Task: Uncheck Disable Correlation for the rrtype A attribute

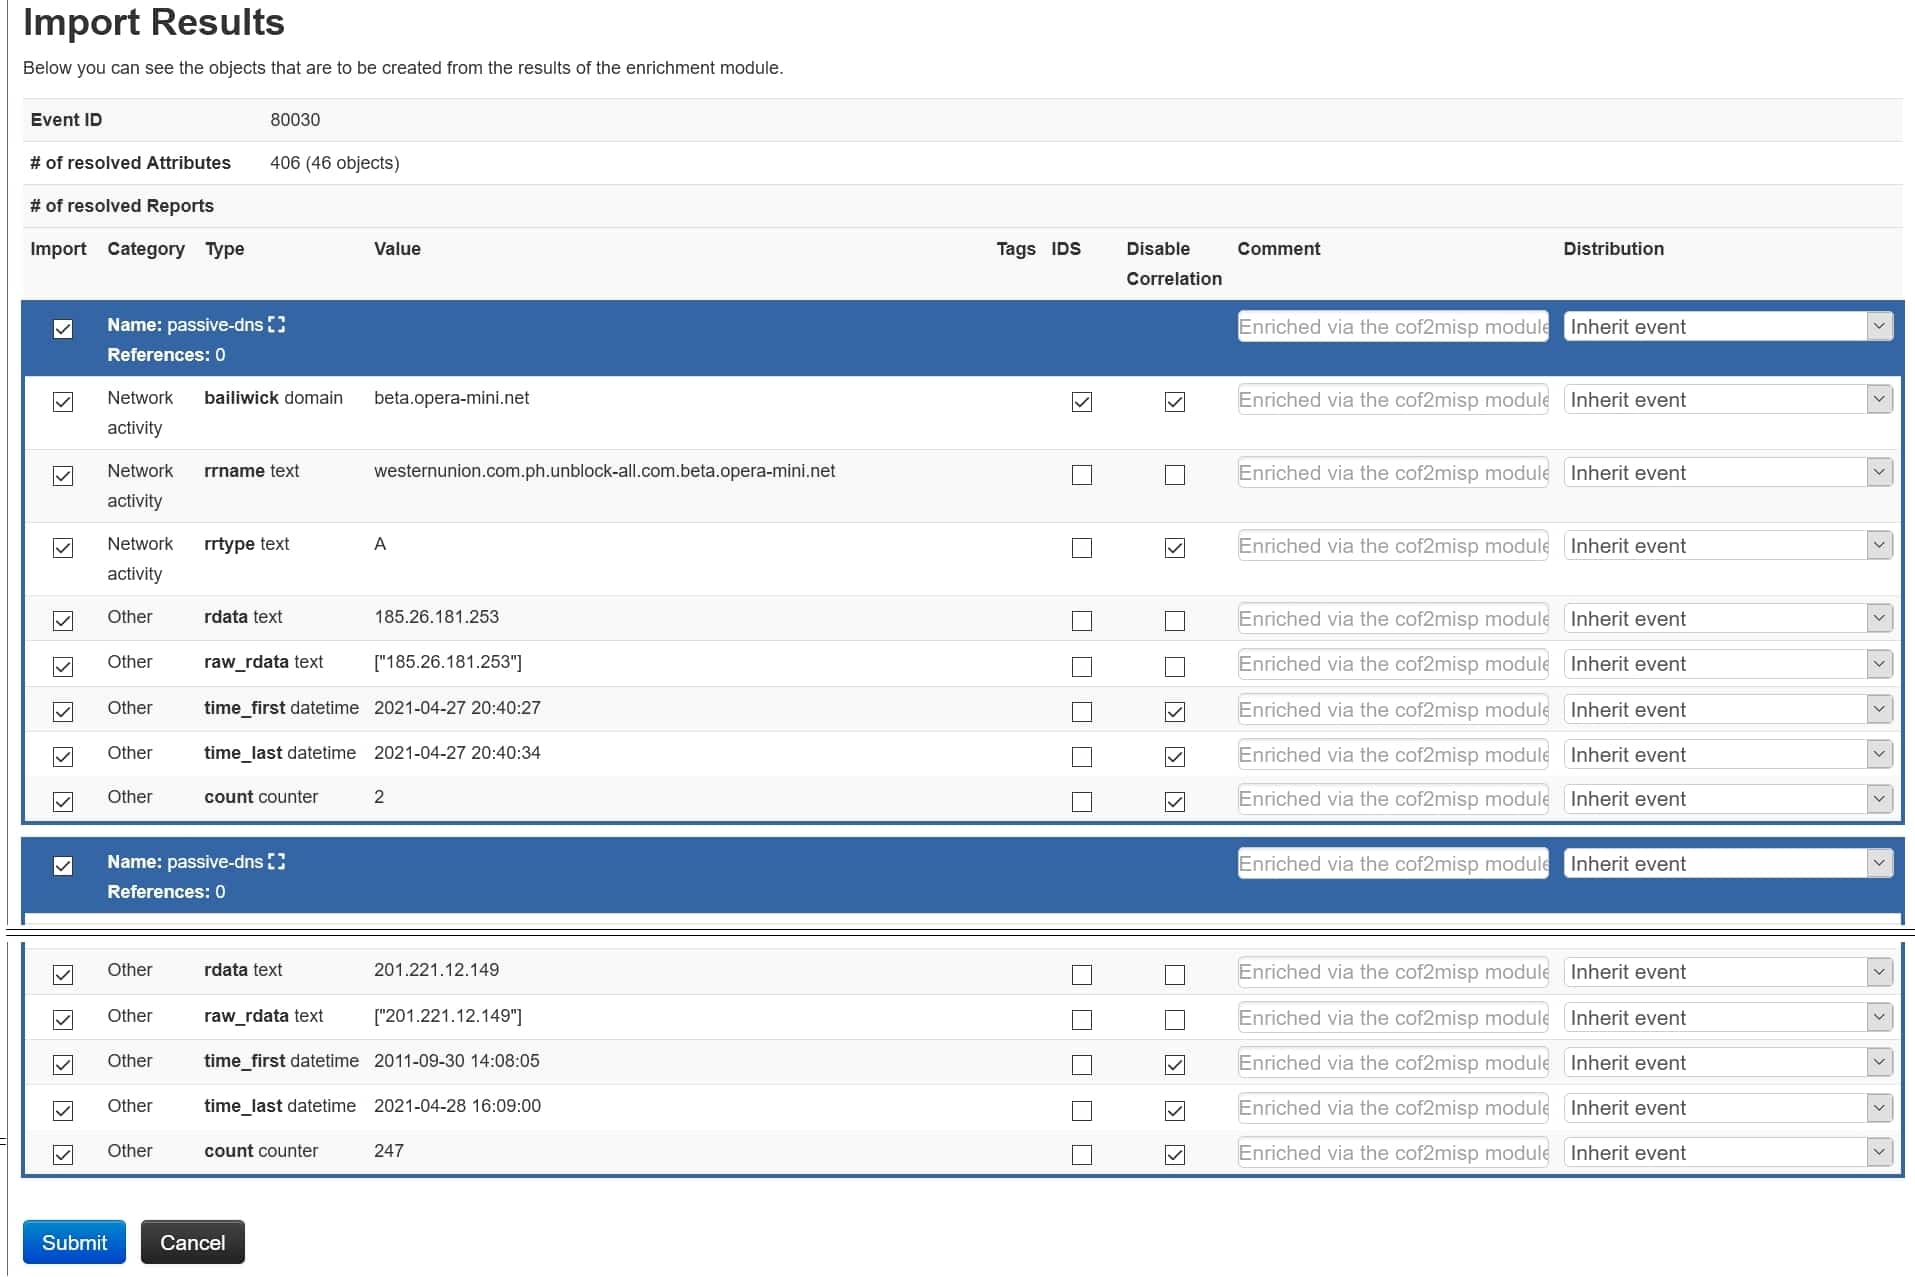Action: [x=1175, y=548]
